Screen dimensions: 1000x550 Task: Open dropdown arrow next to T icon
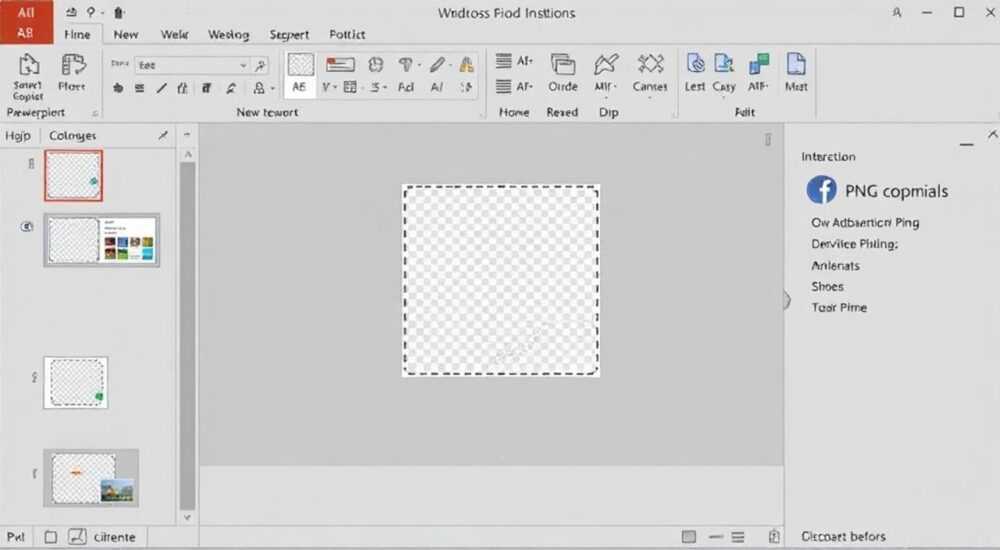419,64
